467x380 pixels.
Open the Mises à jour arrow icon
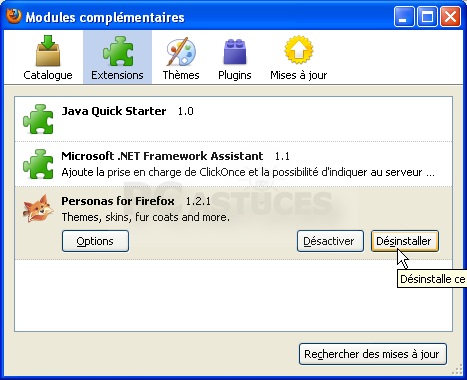click(299, 50)
